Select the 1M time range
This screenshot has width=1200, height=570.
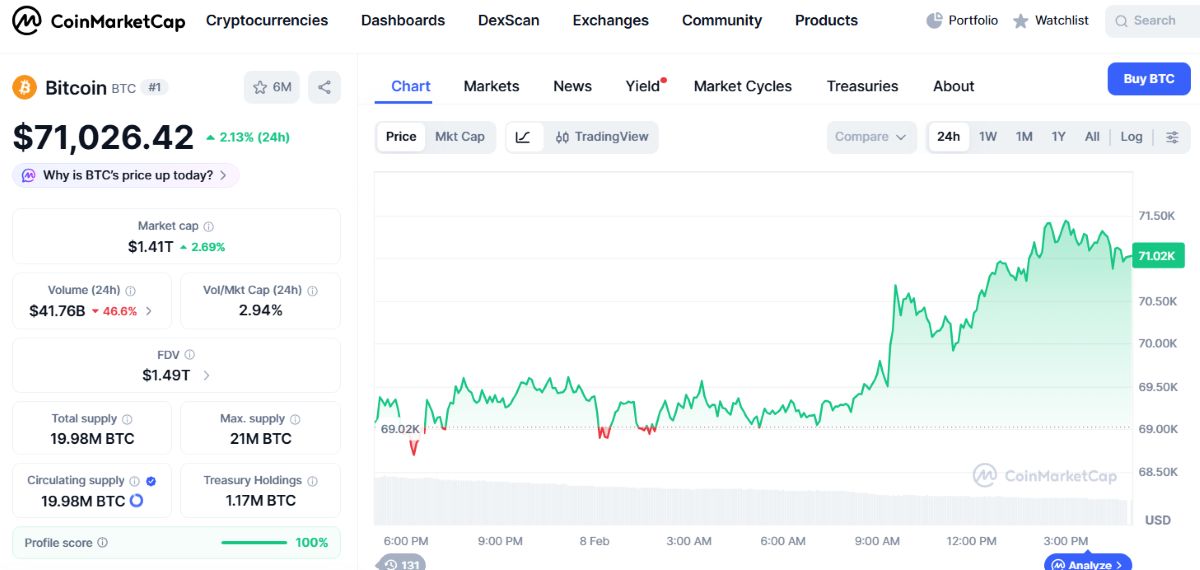[1024, 137]
